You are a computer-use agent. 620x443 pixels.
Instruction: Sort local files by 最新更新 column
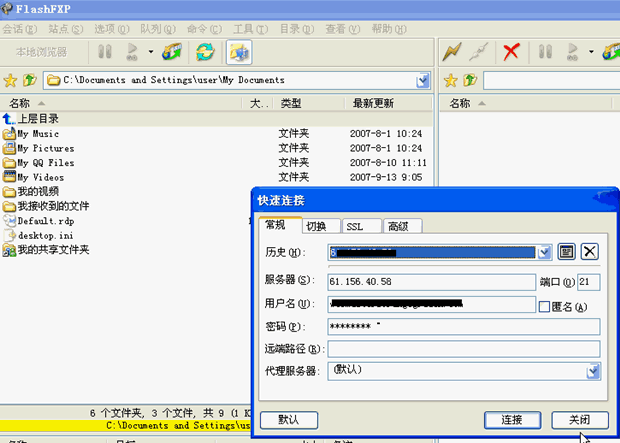[389, 103]
